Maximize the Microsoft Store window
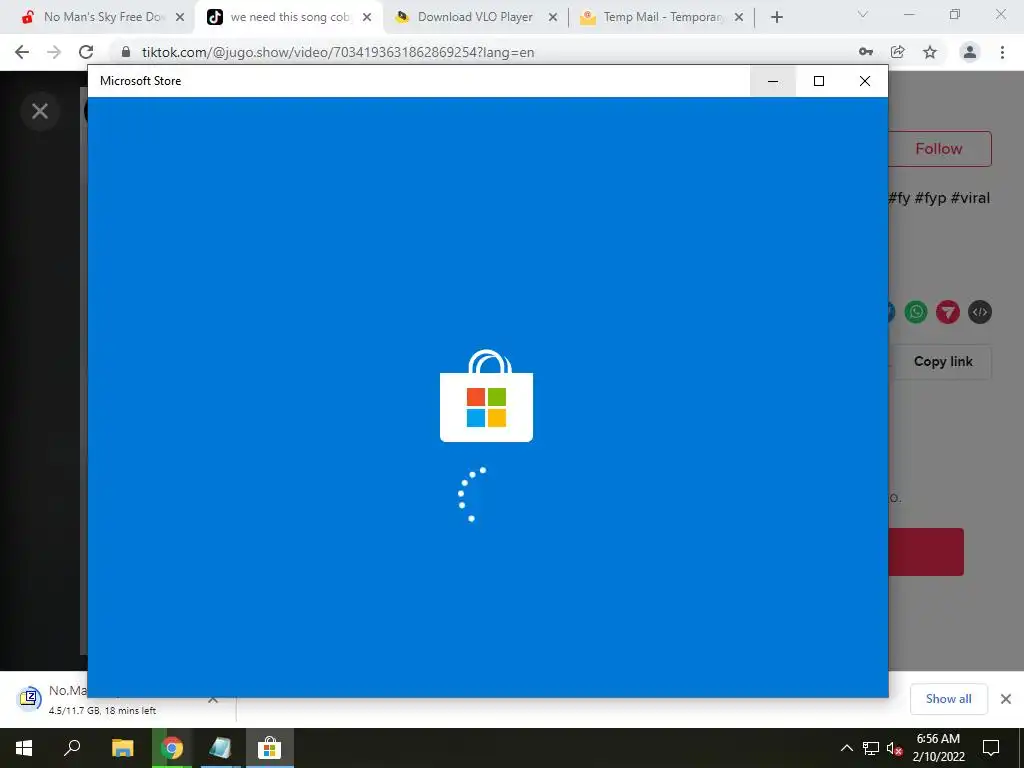Viewport: 1024px width, 768px height. point(819,81)
